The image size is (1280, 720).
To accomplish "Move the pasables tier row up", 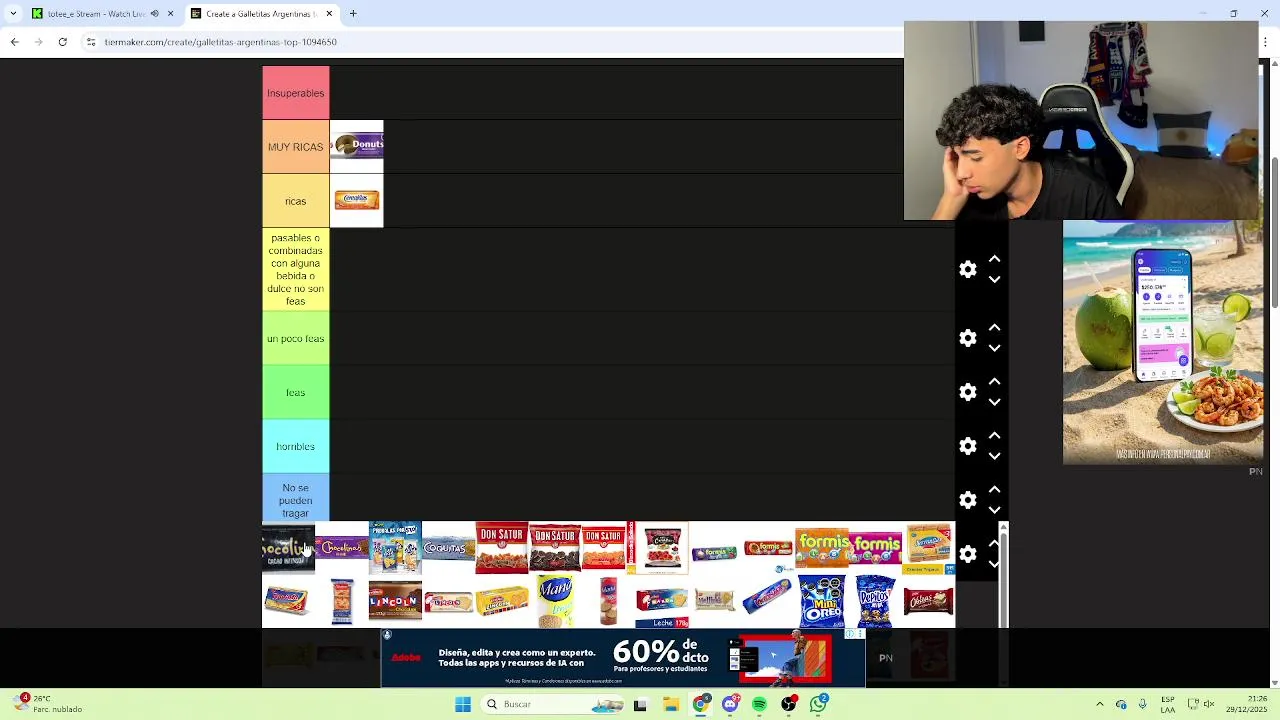I will [994, 259].
